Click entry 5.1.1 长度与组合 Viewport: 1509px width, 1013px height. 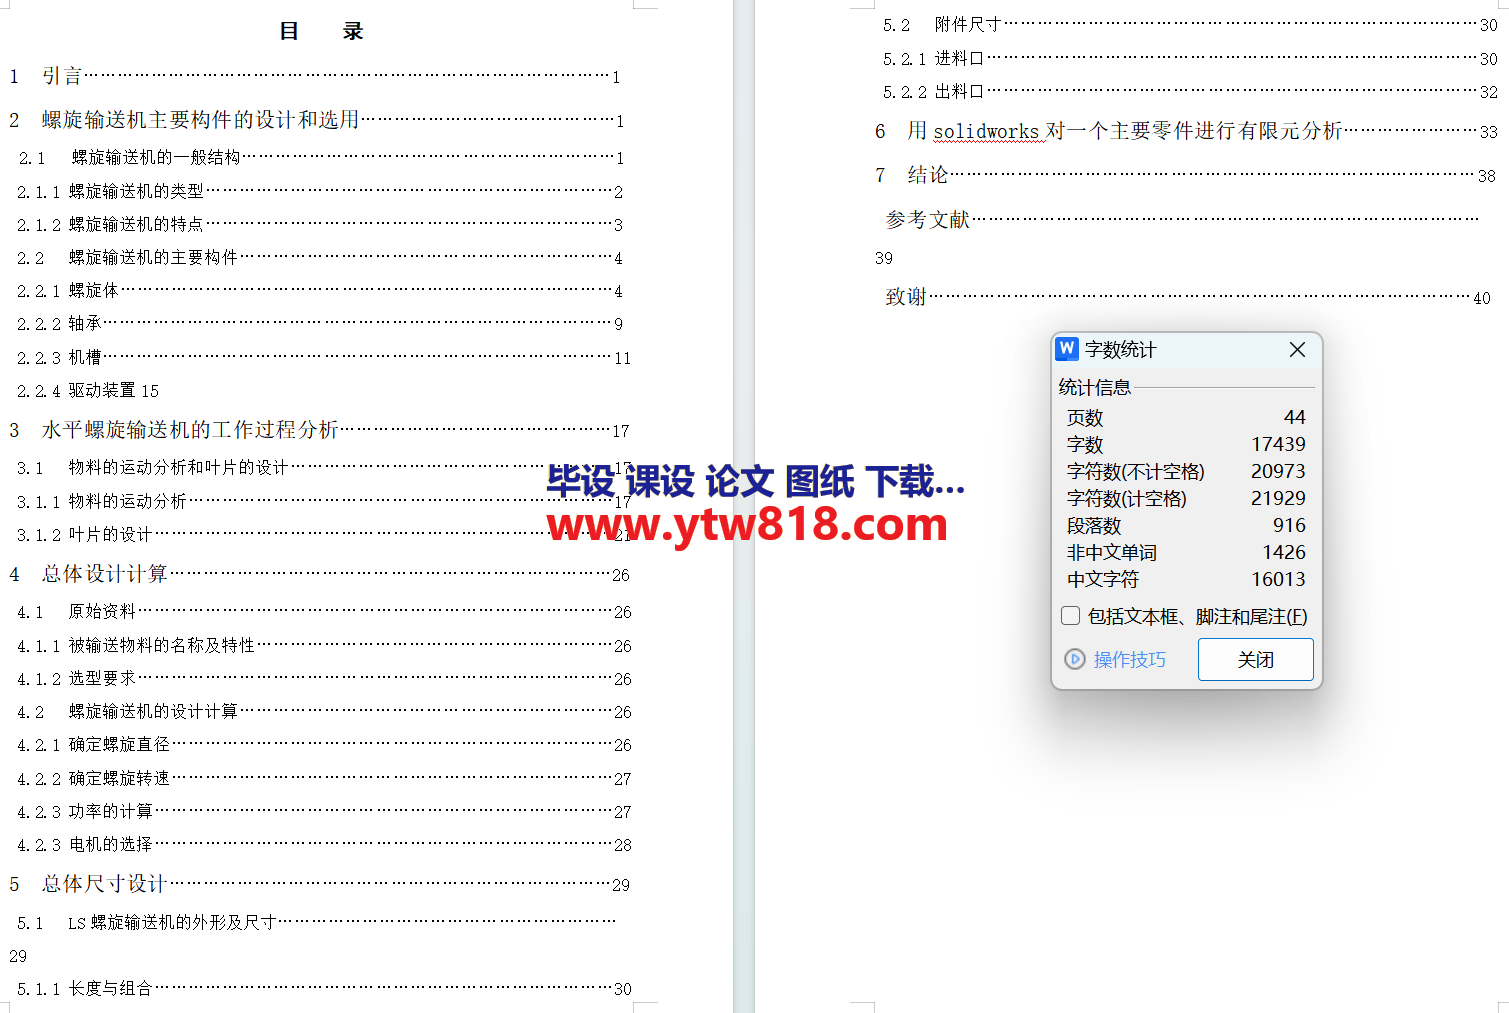[x=324, y=988]
